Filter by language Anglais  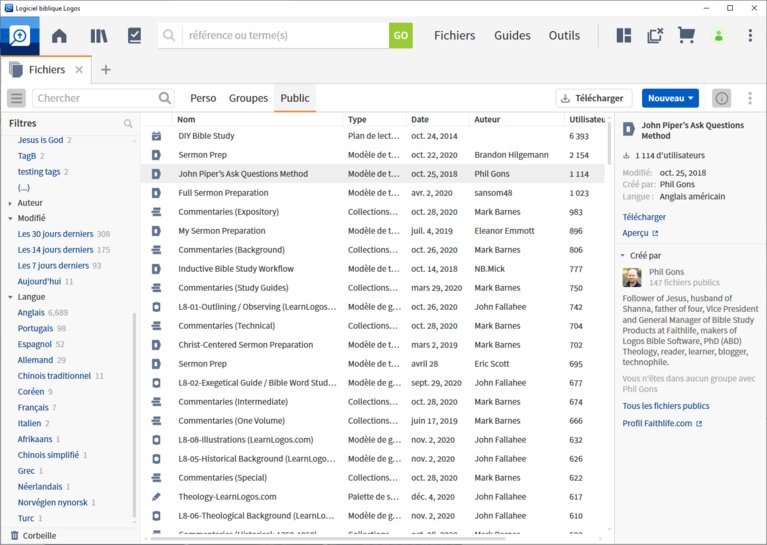pyautogui.click(x=31, y=313)
